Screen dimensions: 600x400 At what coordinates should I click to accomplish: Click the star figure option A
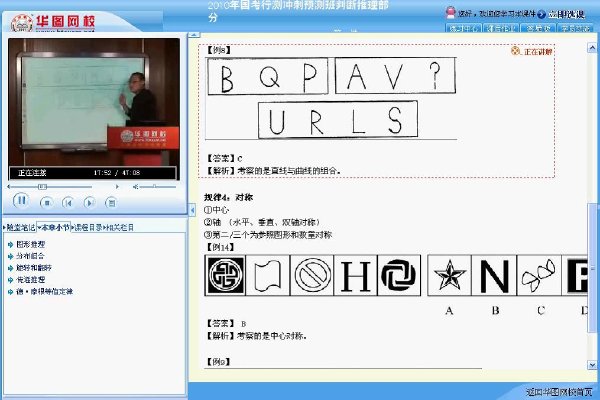[x=450, y=275]
